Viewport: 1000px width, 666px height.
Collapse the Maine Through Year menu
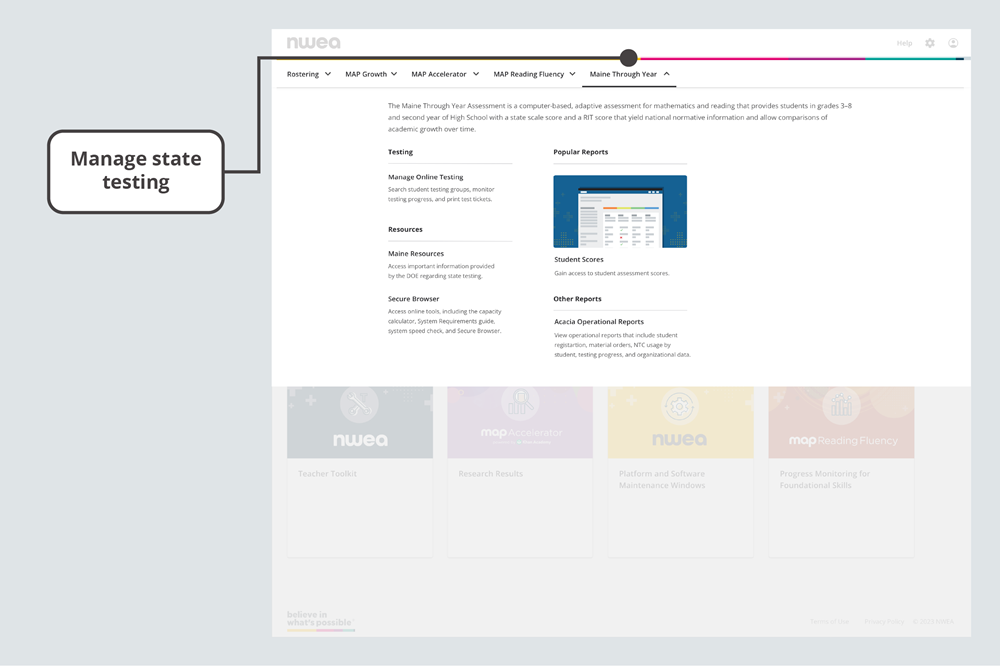pos(629,74)
